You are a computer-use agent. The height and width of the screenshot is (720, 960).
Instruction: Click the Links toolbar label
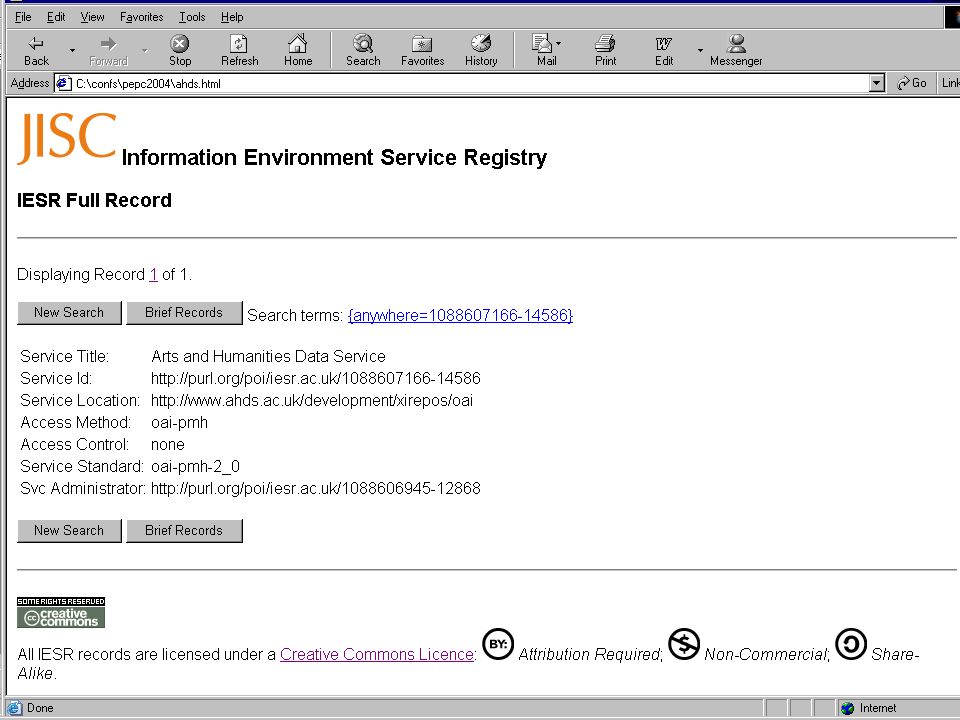coord(950,83)
